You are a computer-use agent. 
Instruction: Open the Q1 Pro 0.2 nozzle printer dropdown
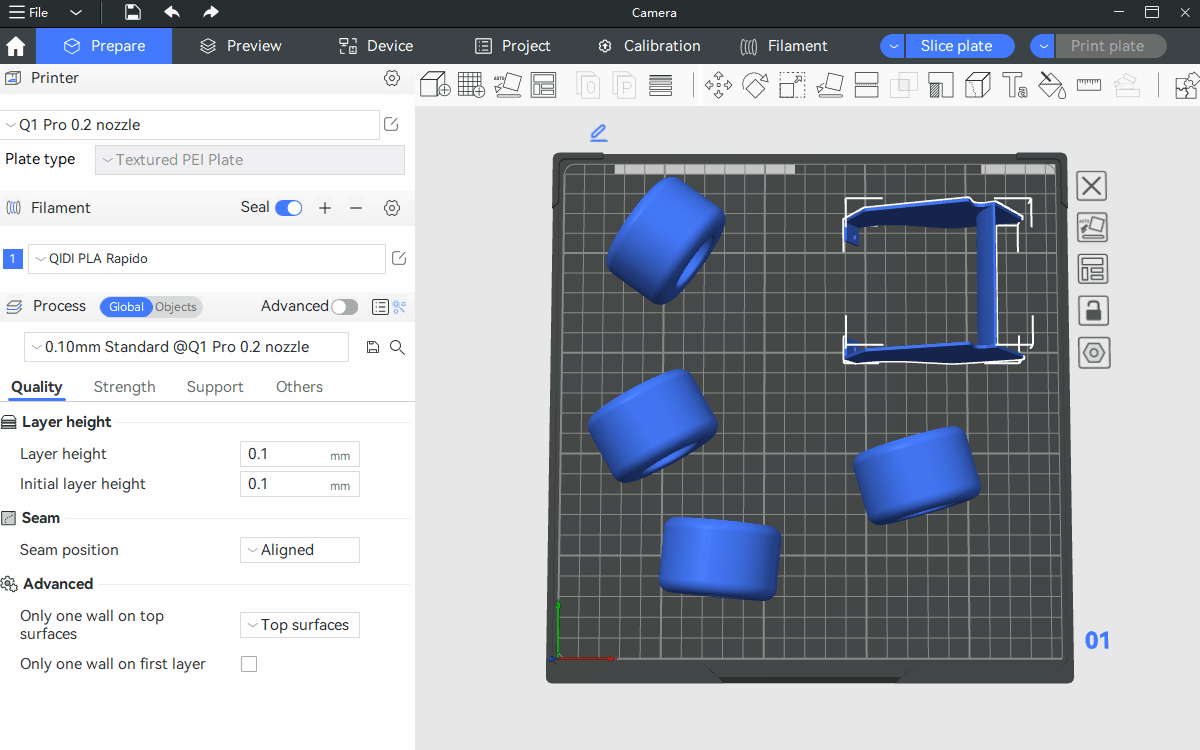pyautogui.click(x=190, y=125)
